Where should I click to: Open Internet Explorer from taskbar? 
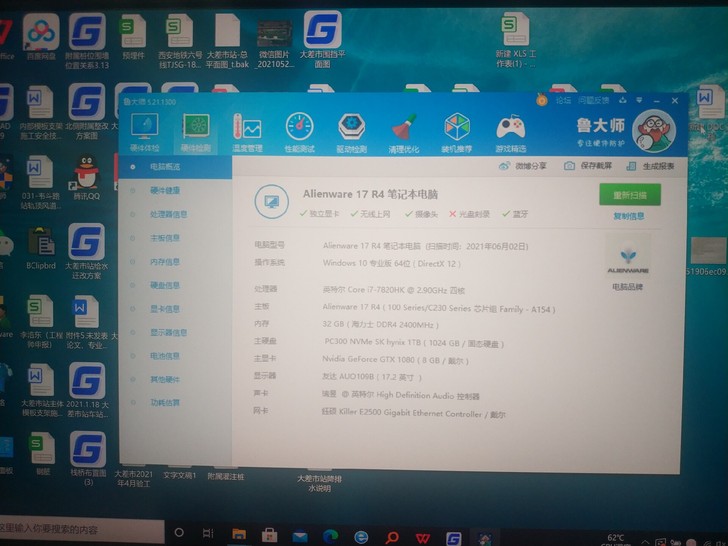pos(361,537)
